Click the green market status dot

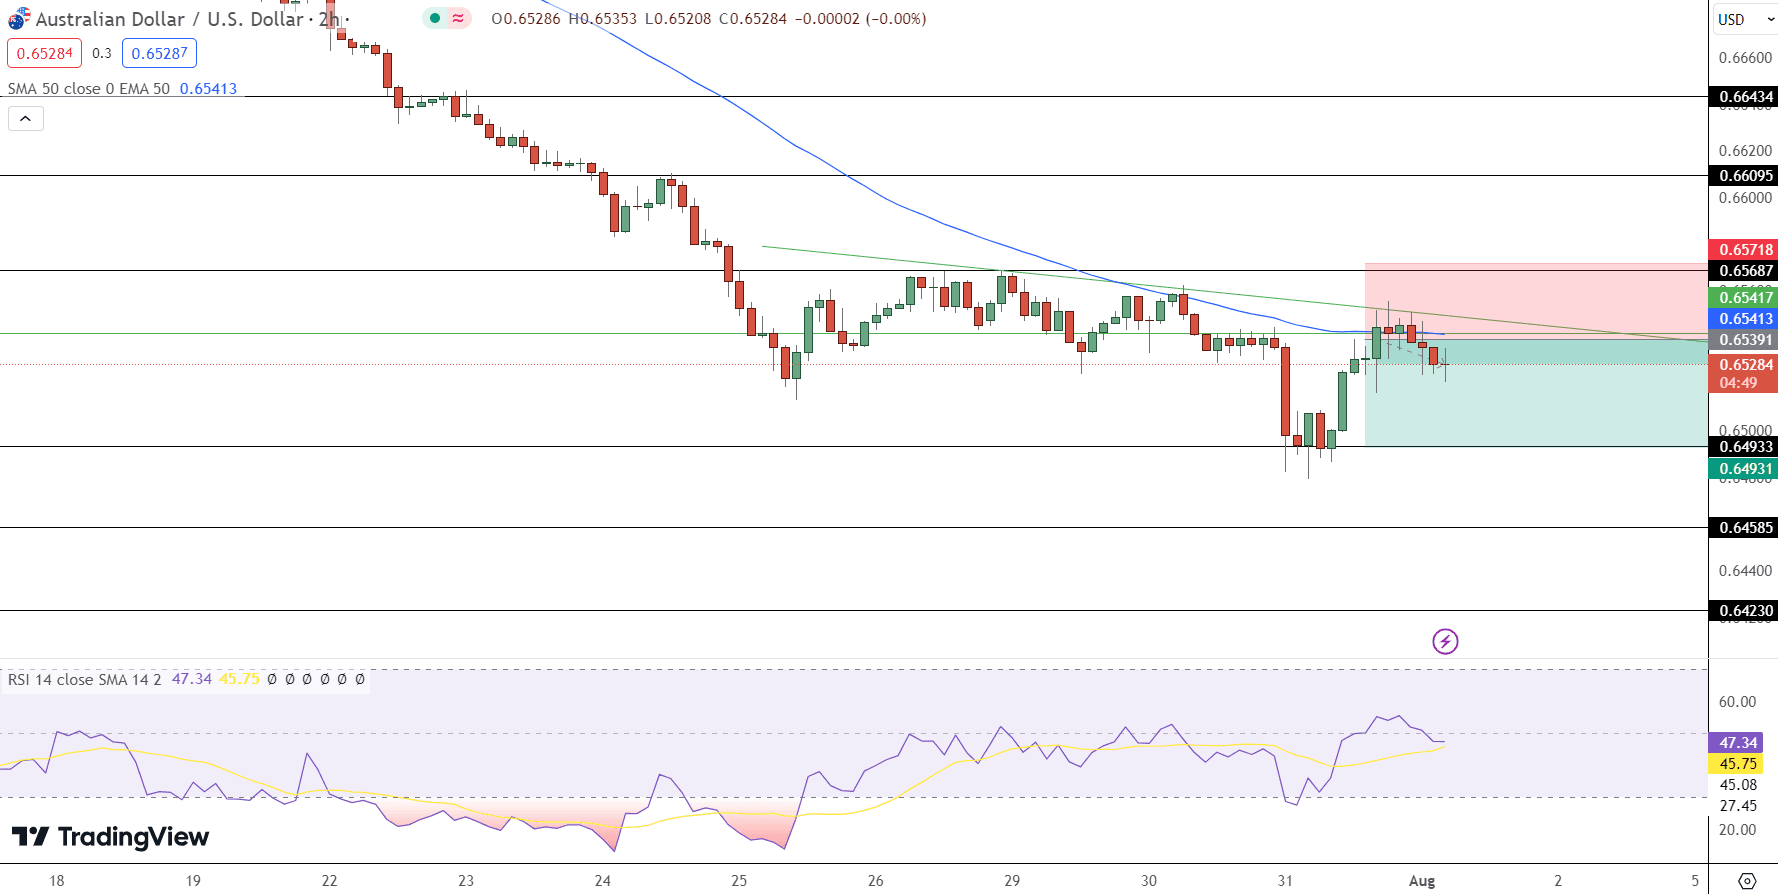(435, 18)
